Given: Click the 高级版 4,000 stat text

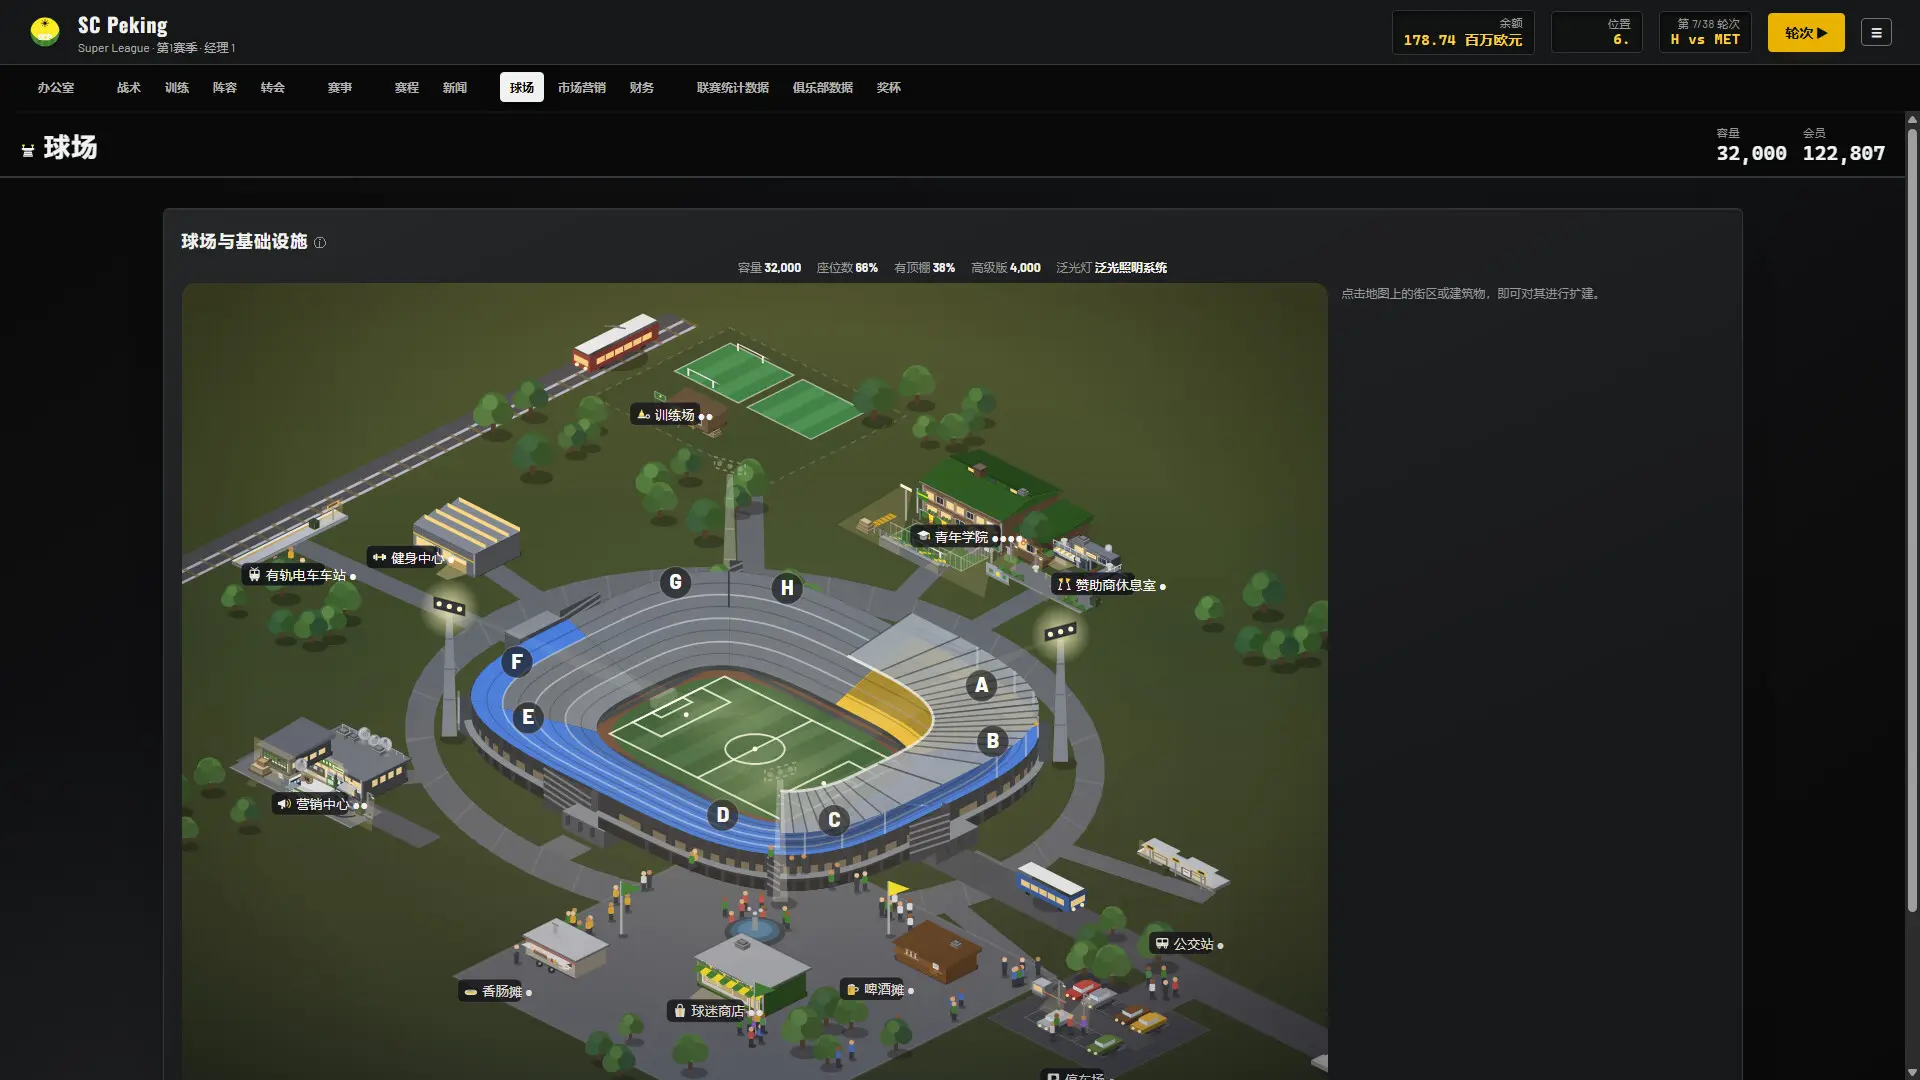Looking at the screenshot, I should [x=1005, y=268].
